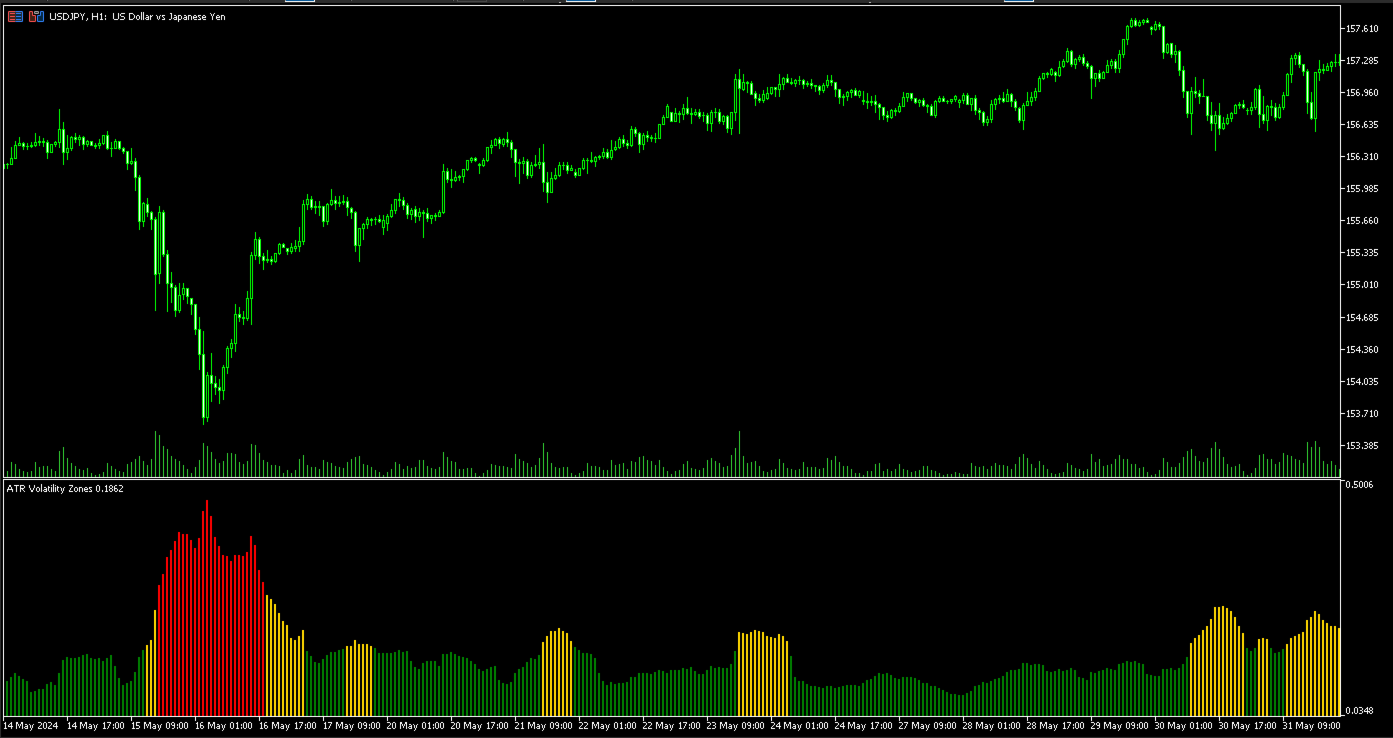Click the 22 May 01:00 time label

[610, 725]
